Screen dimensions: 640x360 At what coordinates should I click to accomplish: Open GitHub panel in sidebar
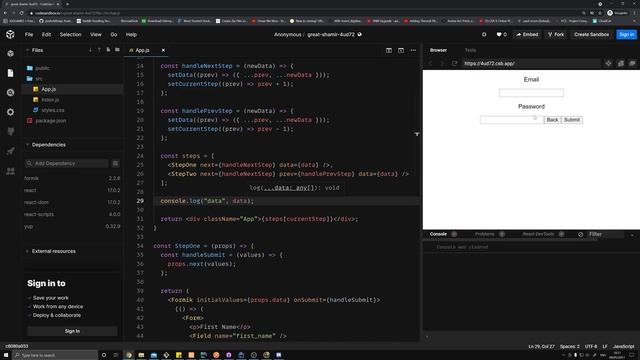point(10,131)
